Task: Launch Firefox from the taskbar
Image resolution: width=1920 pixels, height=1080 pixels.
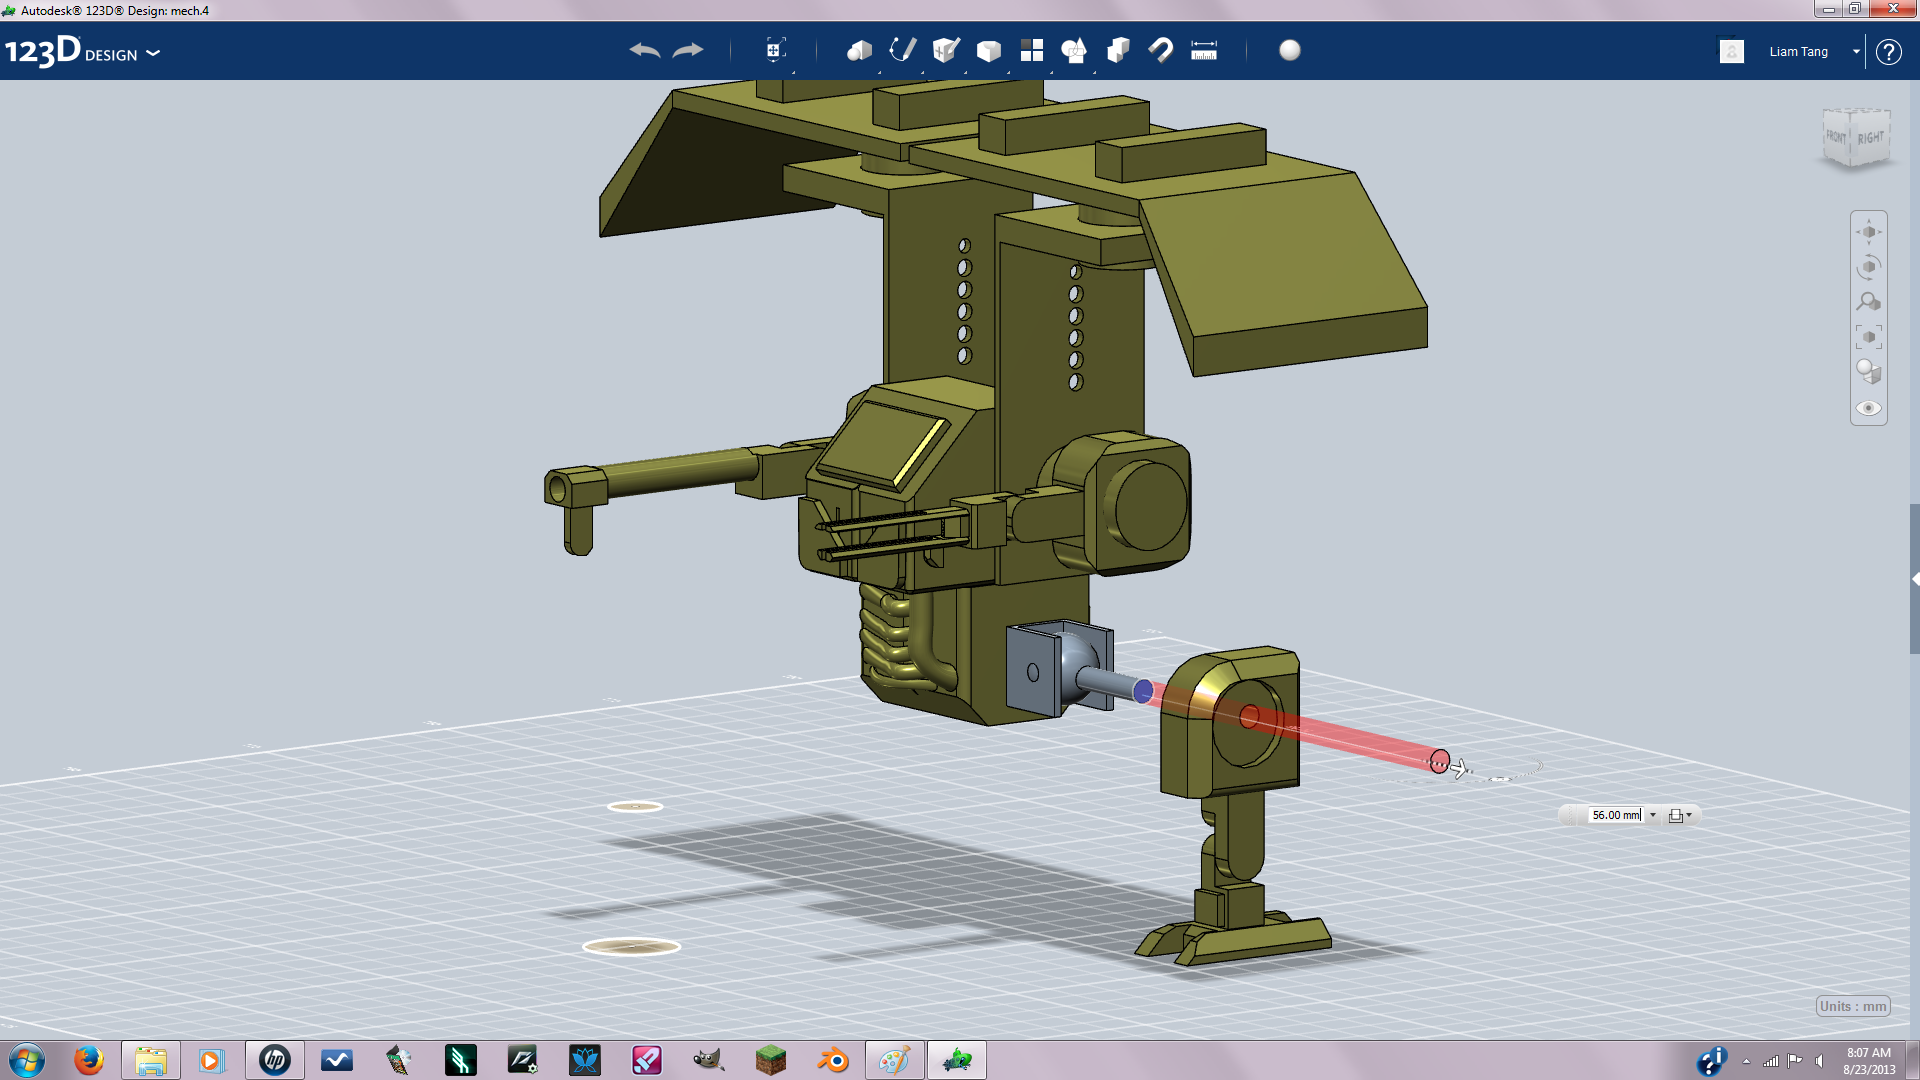Action: (89, 1060)
